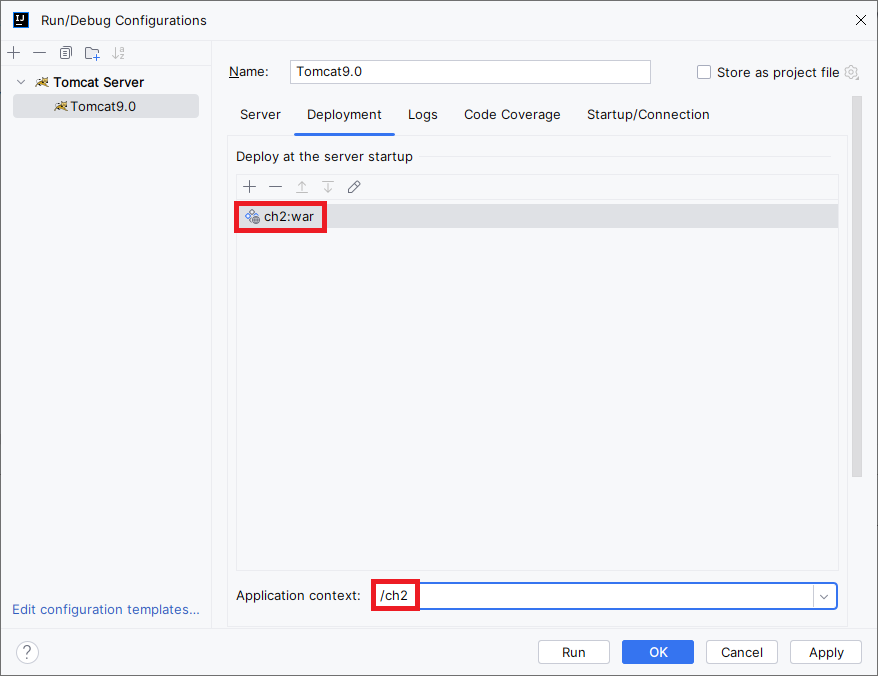Remove the selected run configuration

pos(39,53)
